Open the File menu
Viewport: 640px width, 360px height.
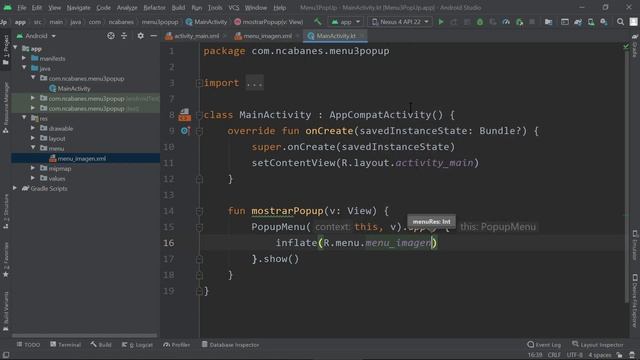point(22,7)
